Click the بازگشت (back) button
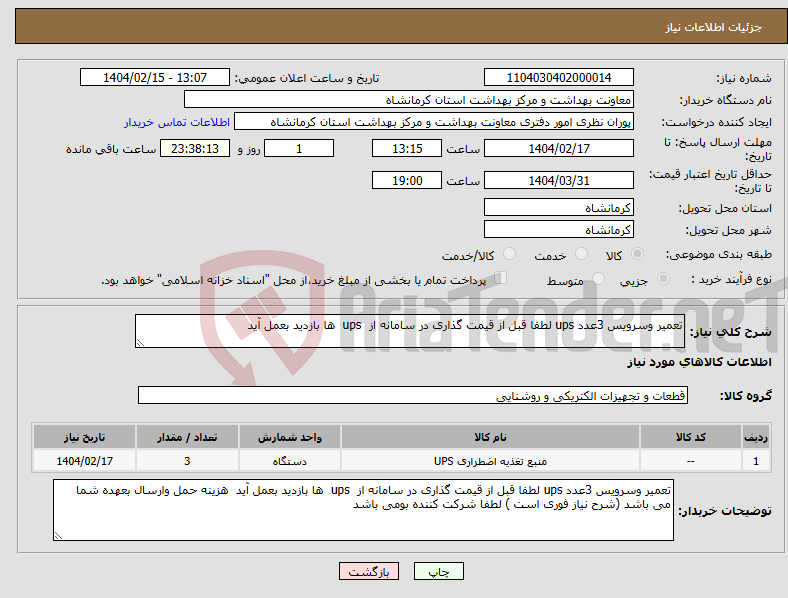 369,571
